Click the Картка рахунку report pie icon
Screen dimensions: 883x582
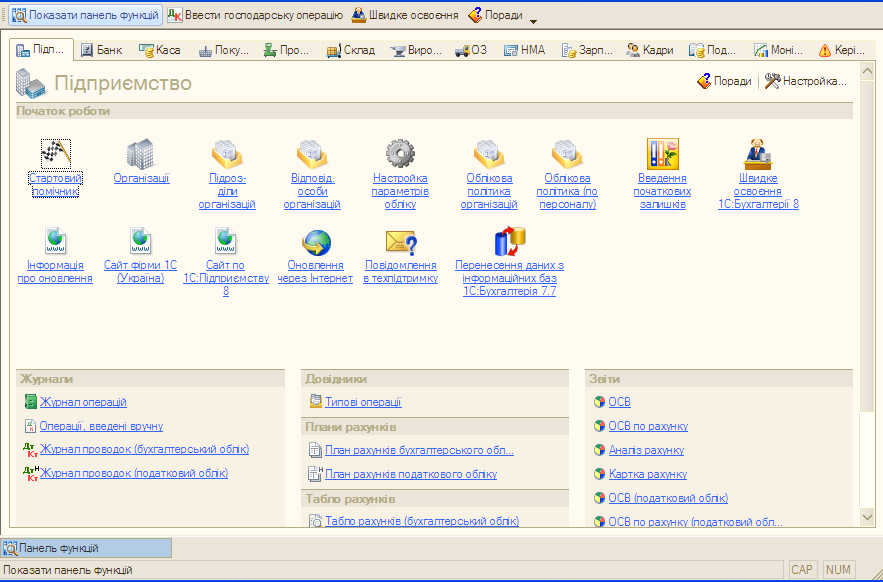pyautogui.click(x=600, y=474)
